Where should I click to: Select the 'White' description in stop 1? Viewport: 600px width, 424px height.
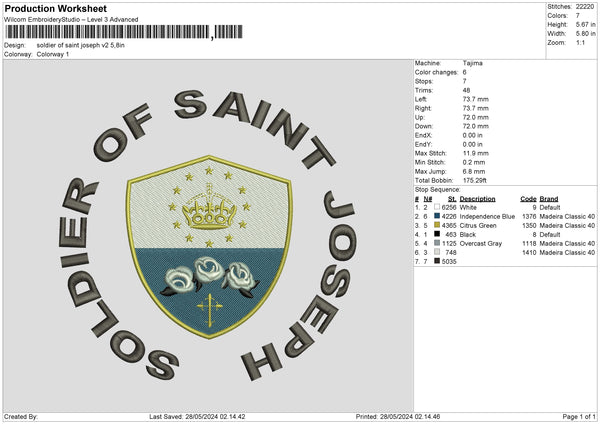click(x=468, y=207)
